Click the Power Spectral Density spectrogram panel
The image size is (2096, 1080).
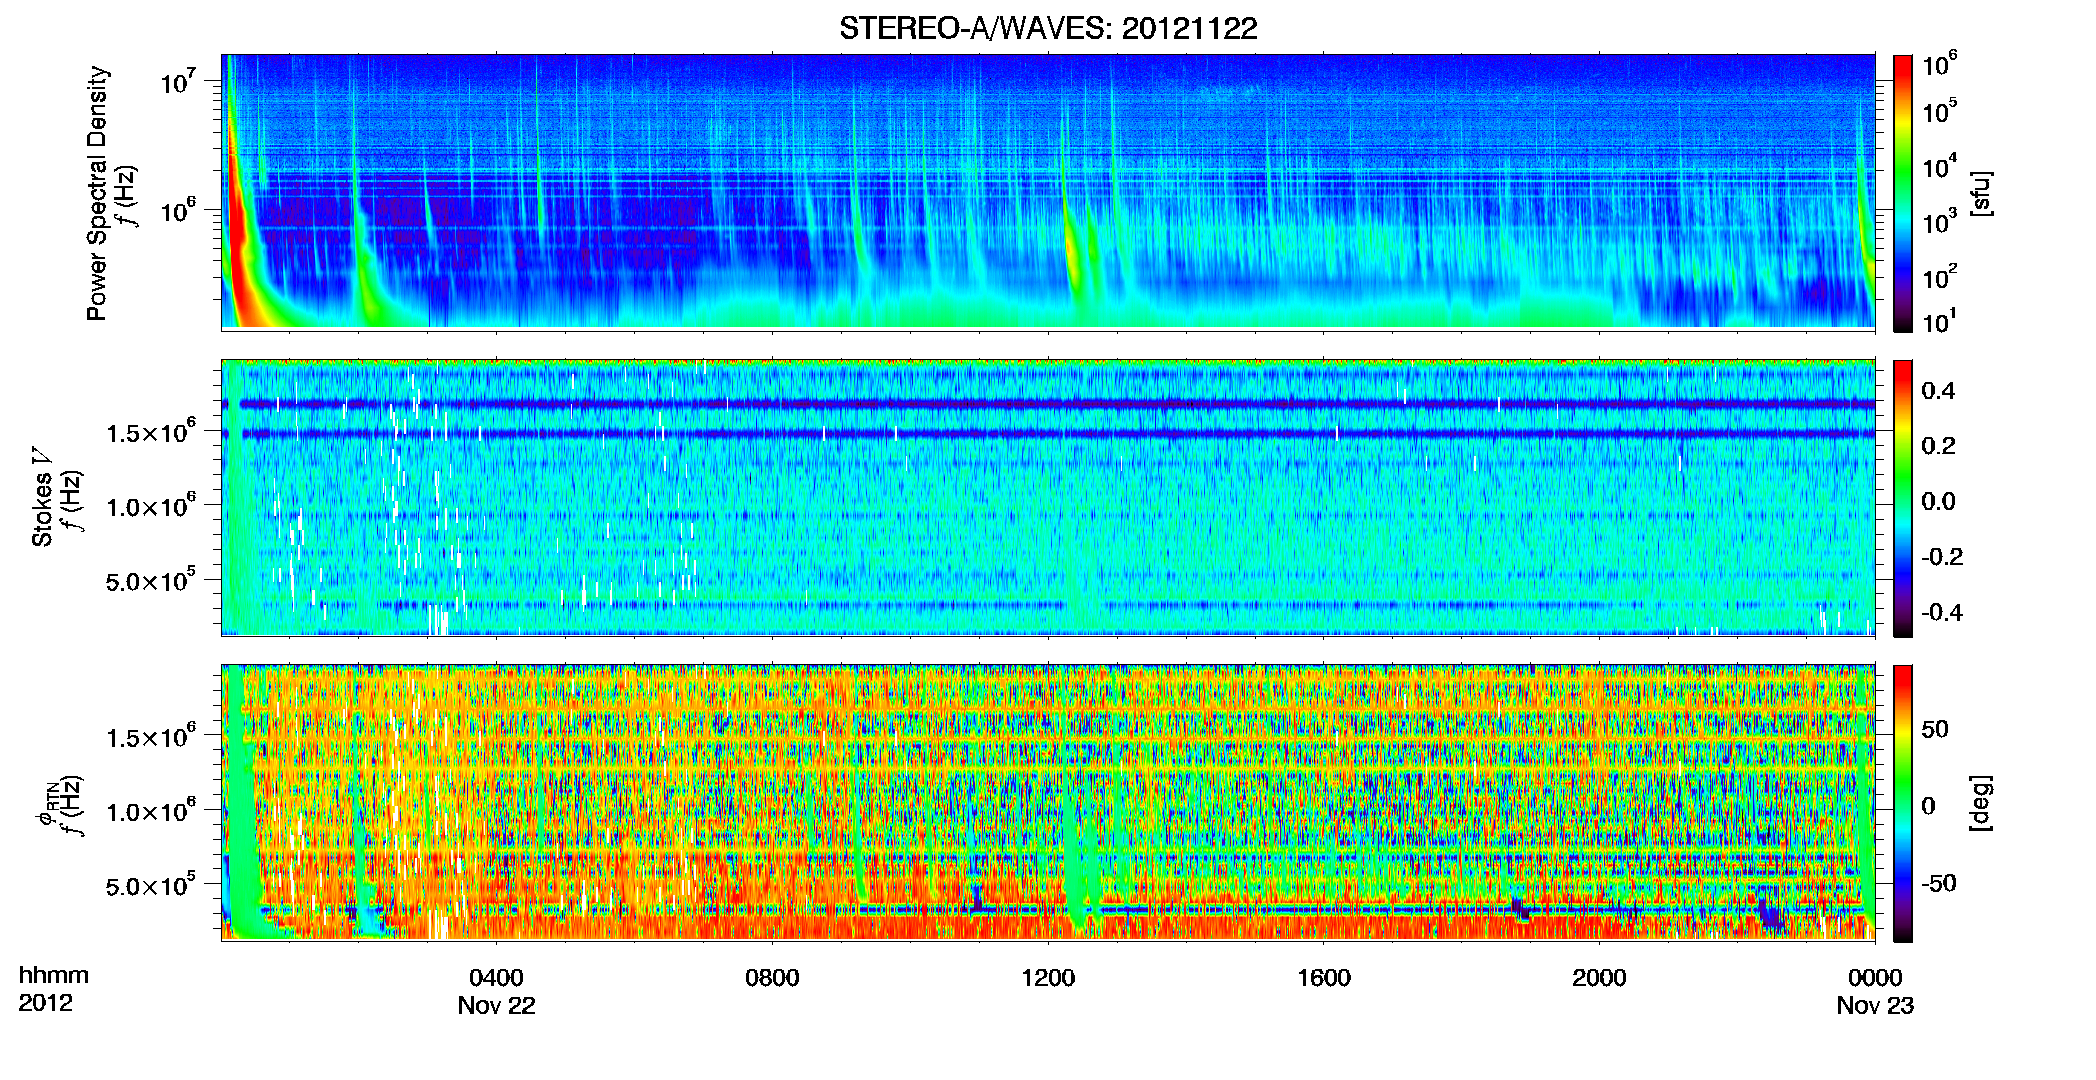point(1048,191)
